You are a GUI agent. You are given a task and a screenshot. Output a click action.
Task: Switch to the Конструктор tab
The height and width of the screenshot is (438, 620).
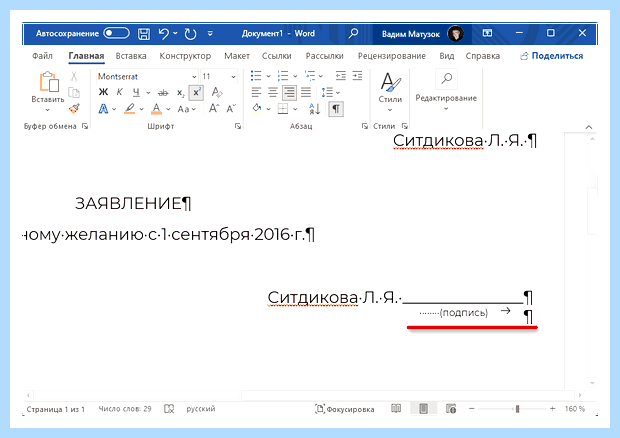point(185,56)
